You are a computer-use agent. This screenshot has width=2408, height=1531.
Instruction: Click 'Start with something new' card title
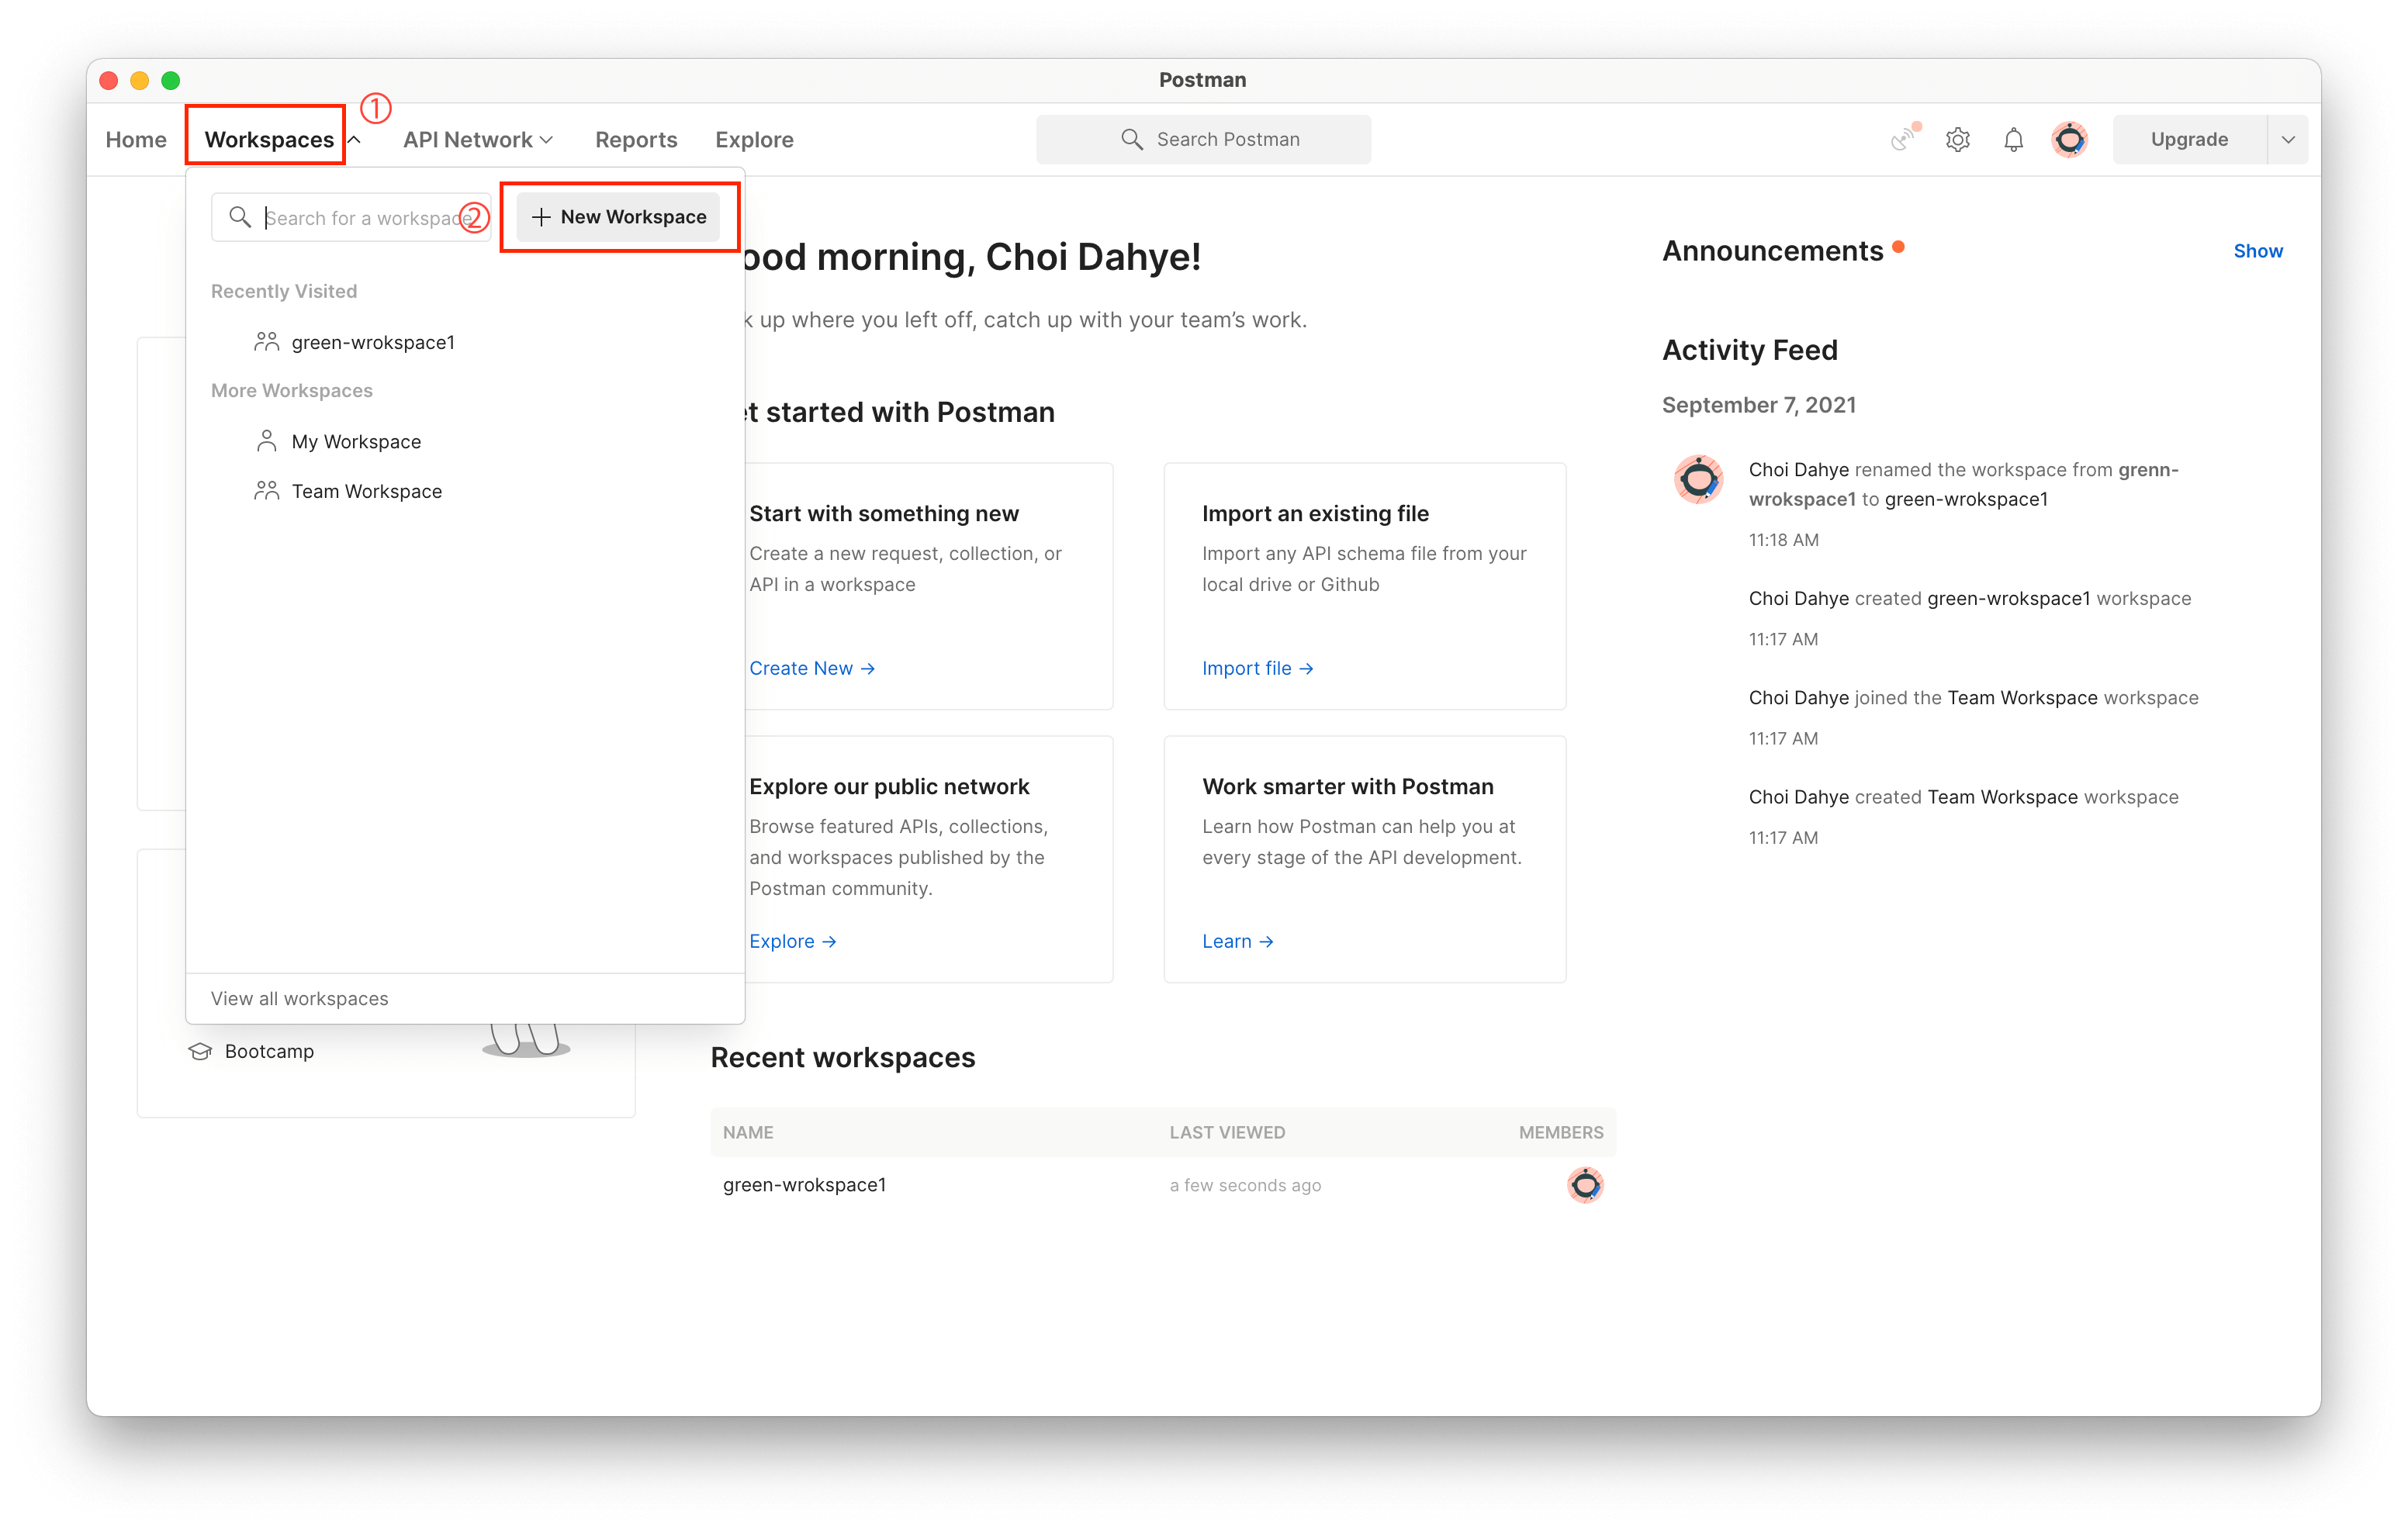pyautogui.click(x=883, y=513)
